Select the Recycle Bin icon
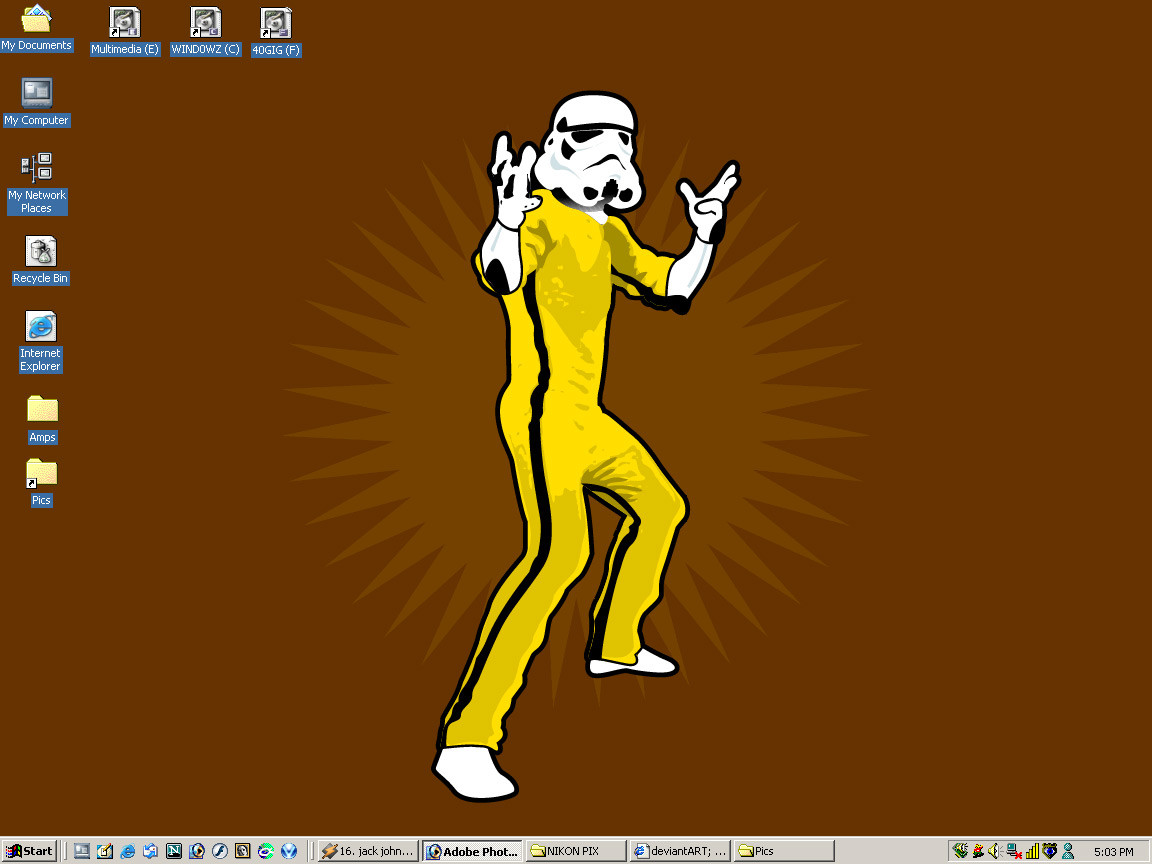Viewport: 1152px width, 864px height. pyautogui.click(x=40, y=259)
